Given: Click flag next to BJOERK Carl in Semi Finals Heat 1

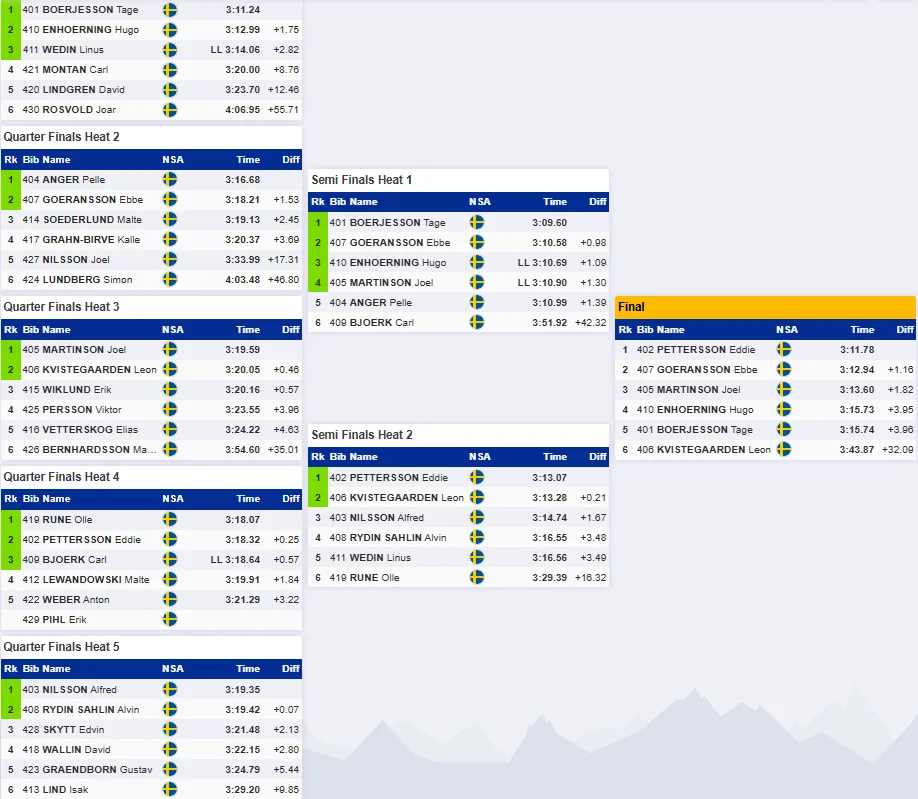Looking at the screenshot, I should (477, 323).
